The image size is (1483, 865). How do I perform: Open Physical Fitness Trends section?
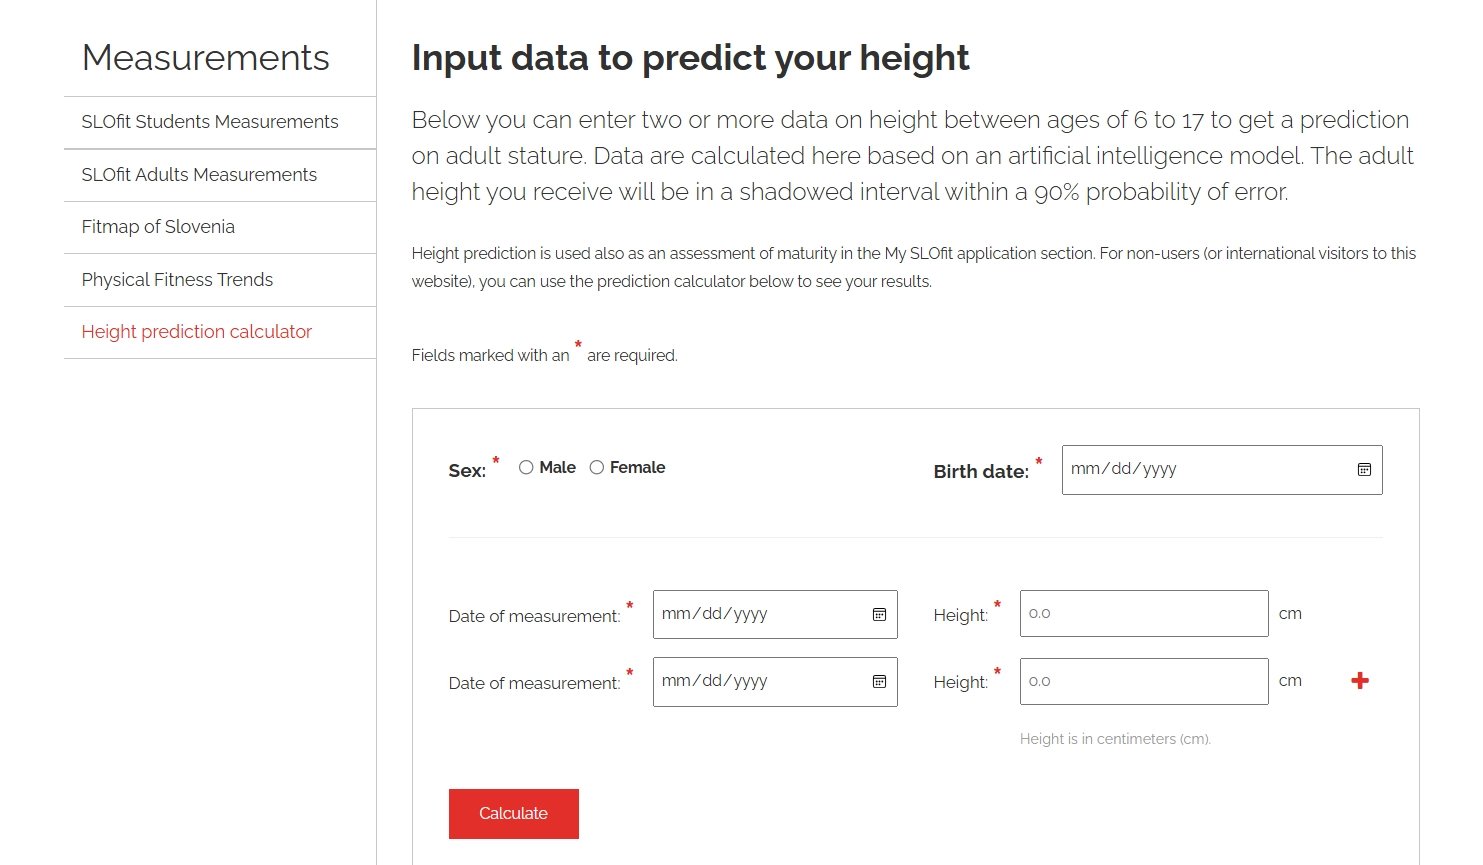[177, 280]
